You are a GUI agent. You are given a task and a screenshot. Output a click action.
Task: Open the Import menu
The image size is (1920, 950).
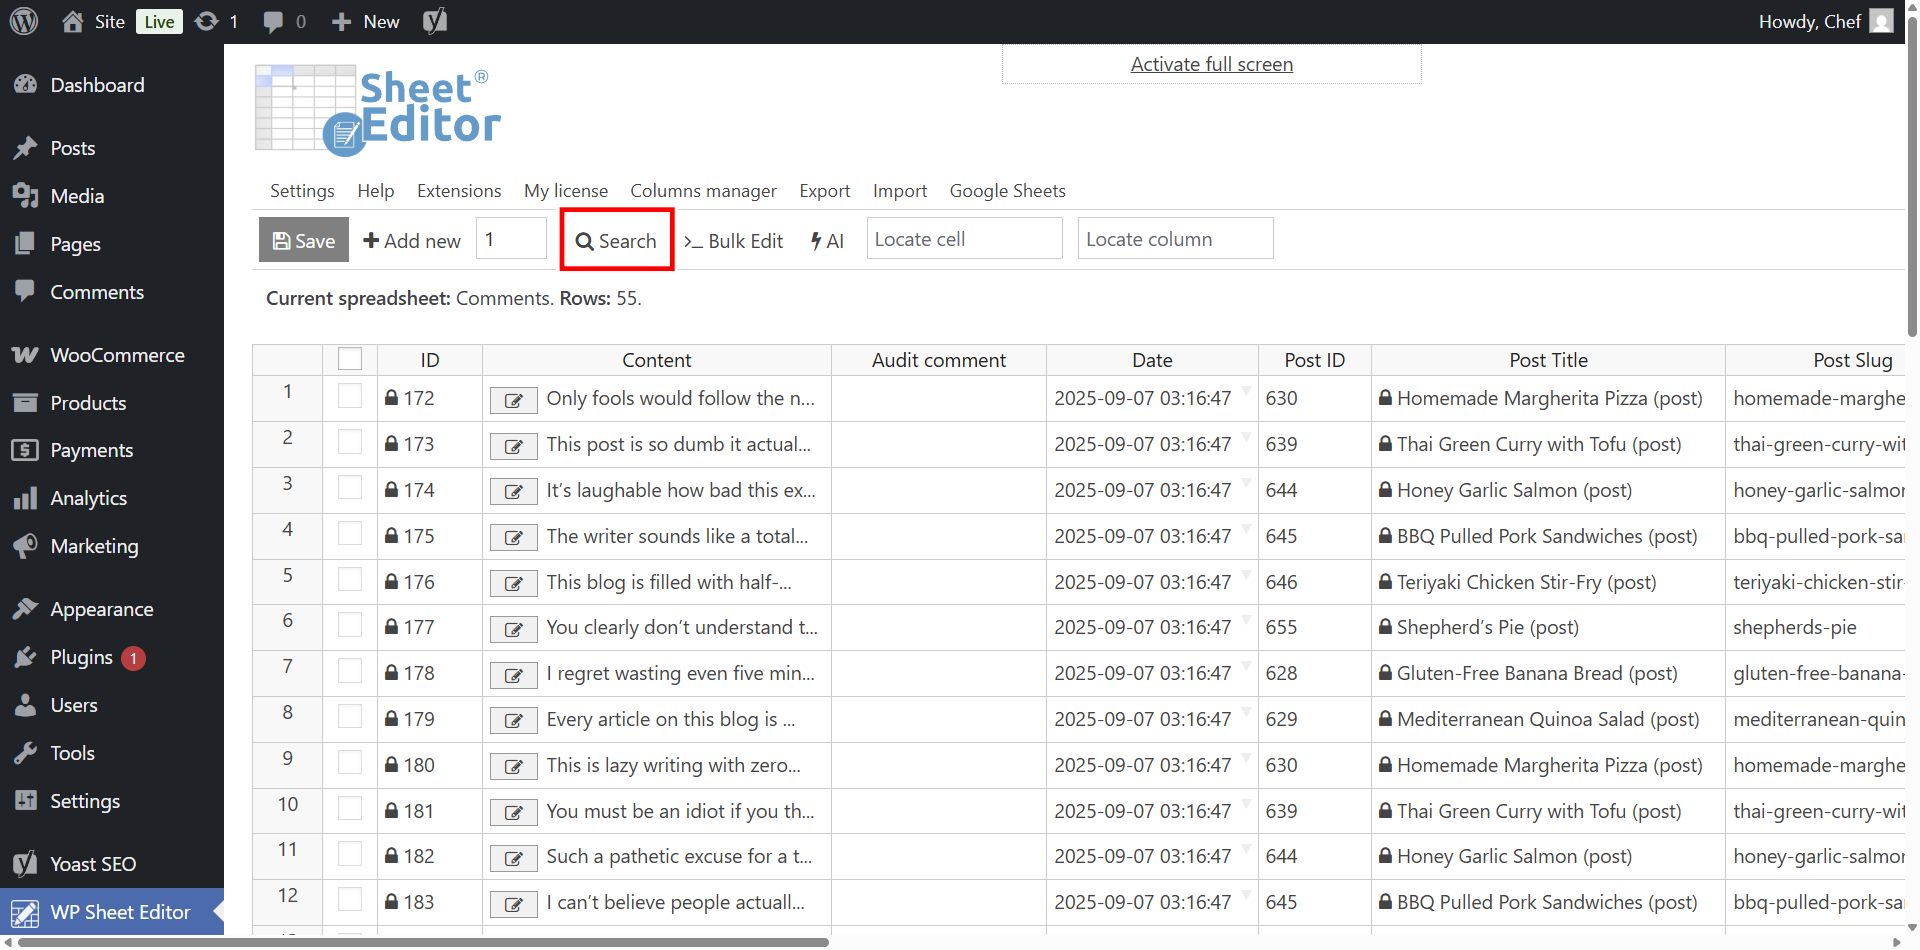900,190
